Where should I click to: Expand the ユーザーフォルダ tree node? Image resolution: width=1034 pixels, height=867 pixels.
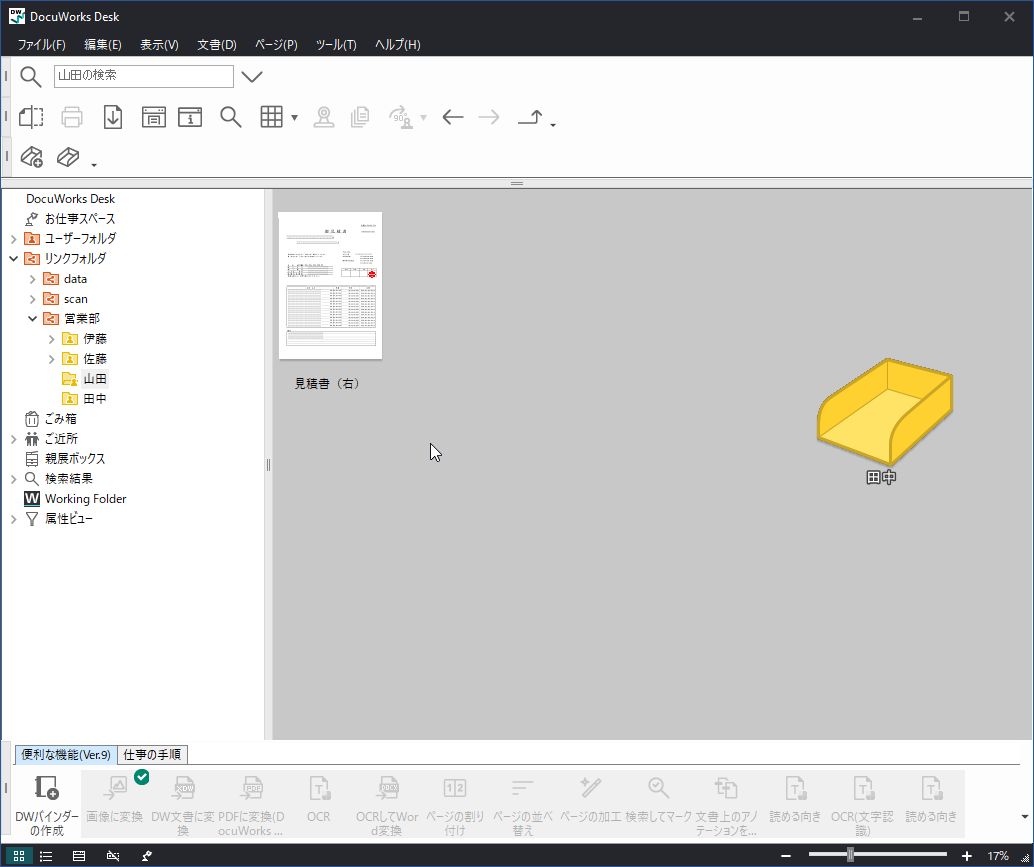click(x=14, y=239)
